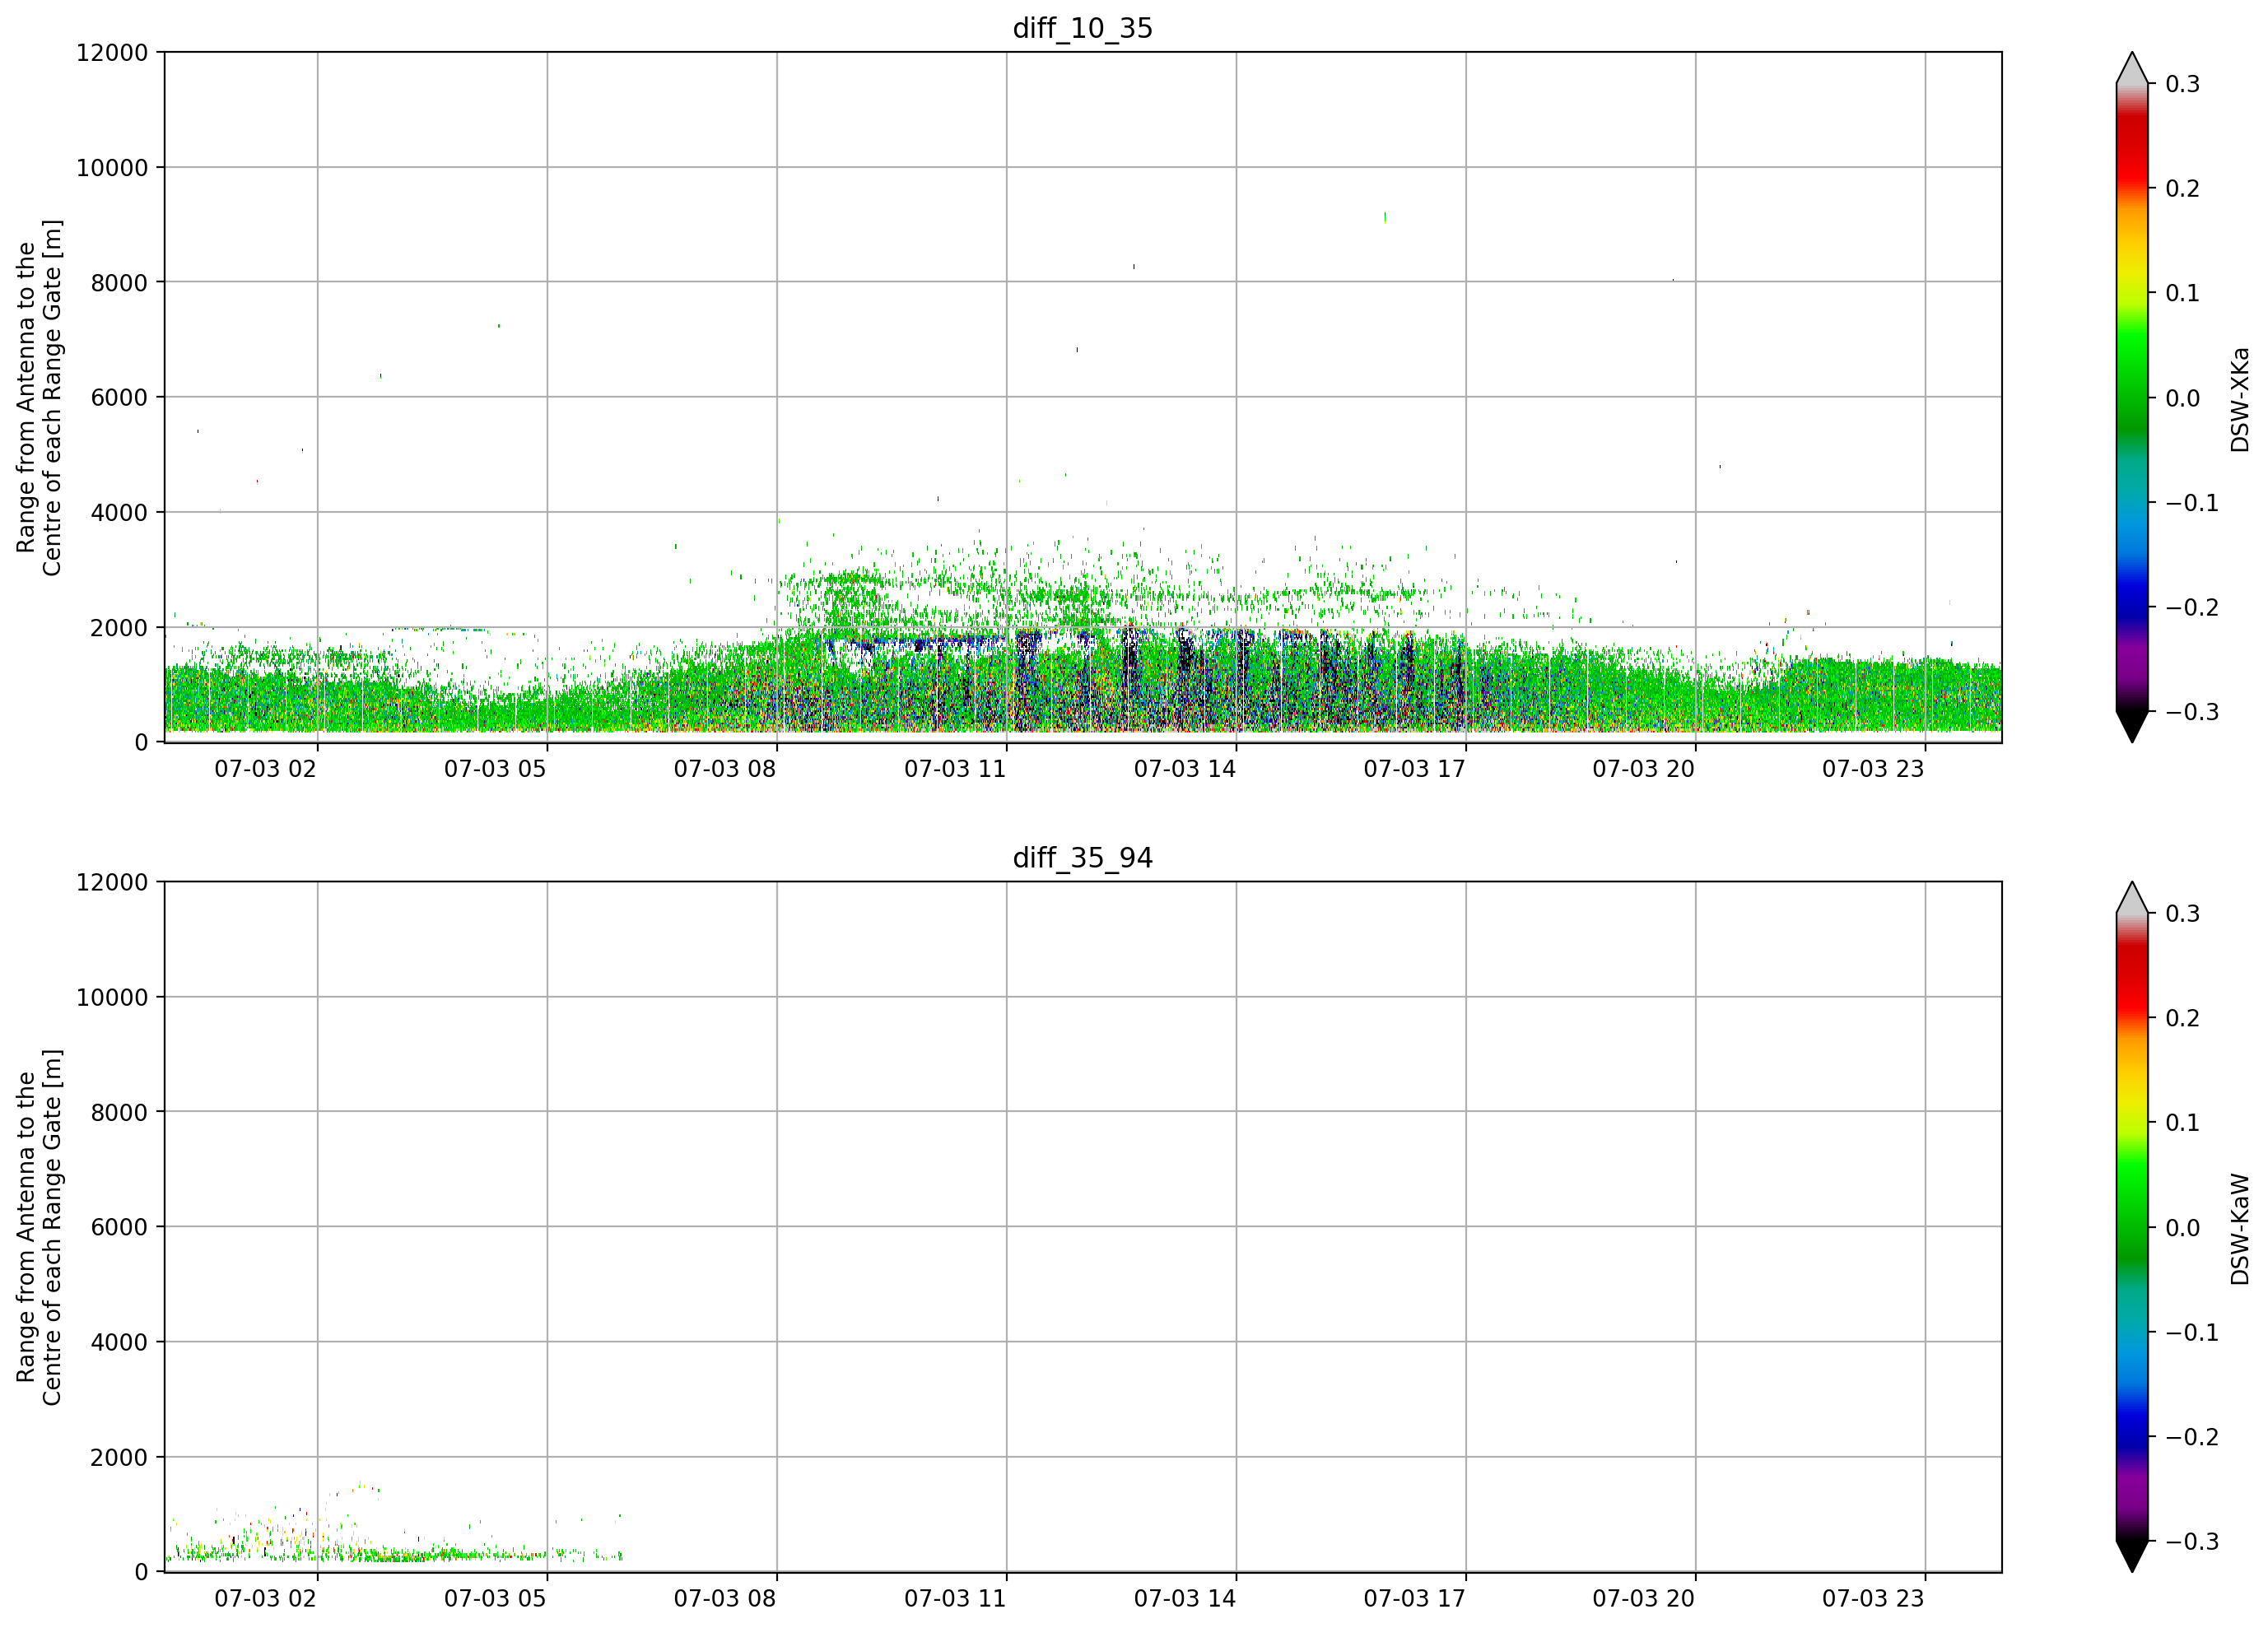Screen dimensions: 2268x1628
Task: Click the −0.1 tick on the DSW-KaW colorbar
Action: tap(2192, 1332)
